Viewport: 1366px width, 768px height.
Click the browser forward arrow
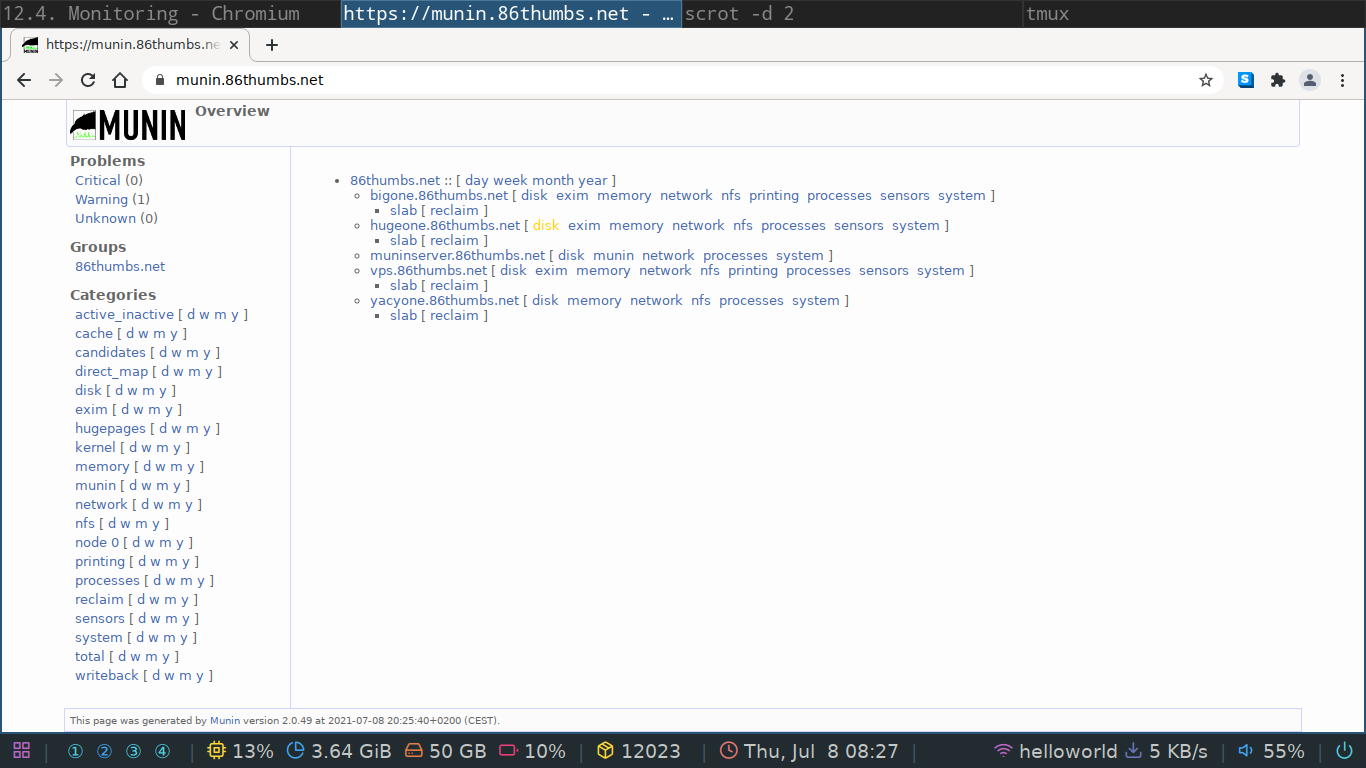tap(56, 80)
